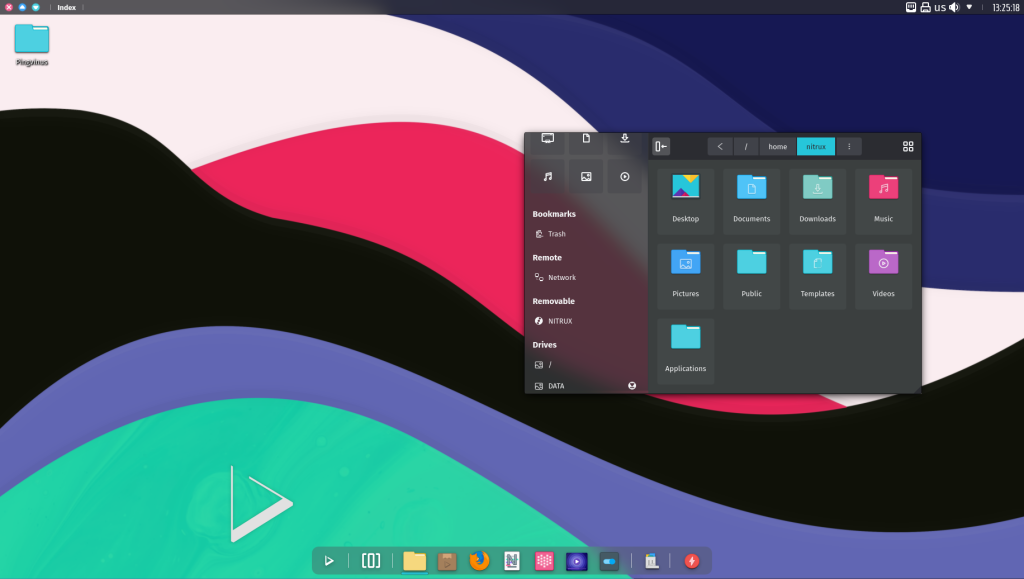Launch the media player in dock
The height and width of the screenshot is (579, 1024).
tap(576, 561)
